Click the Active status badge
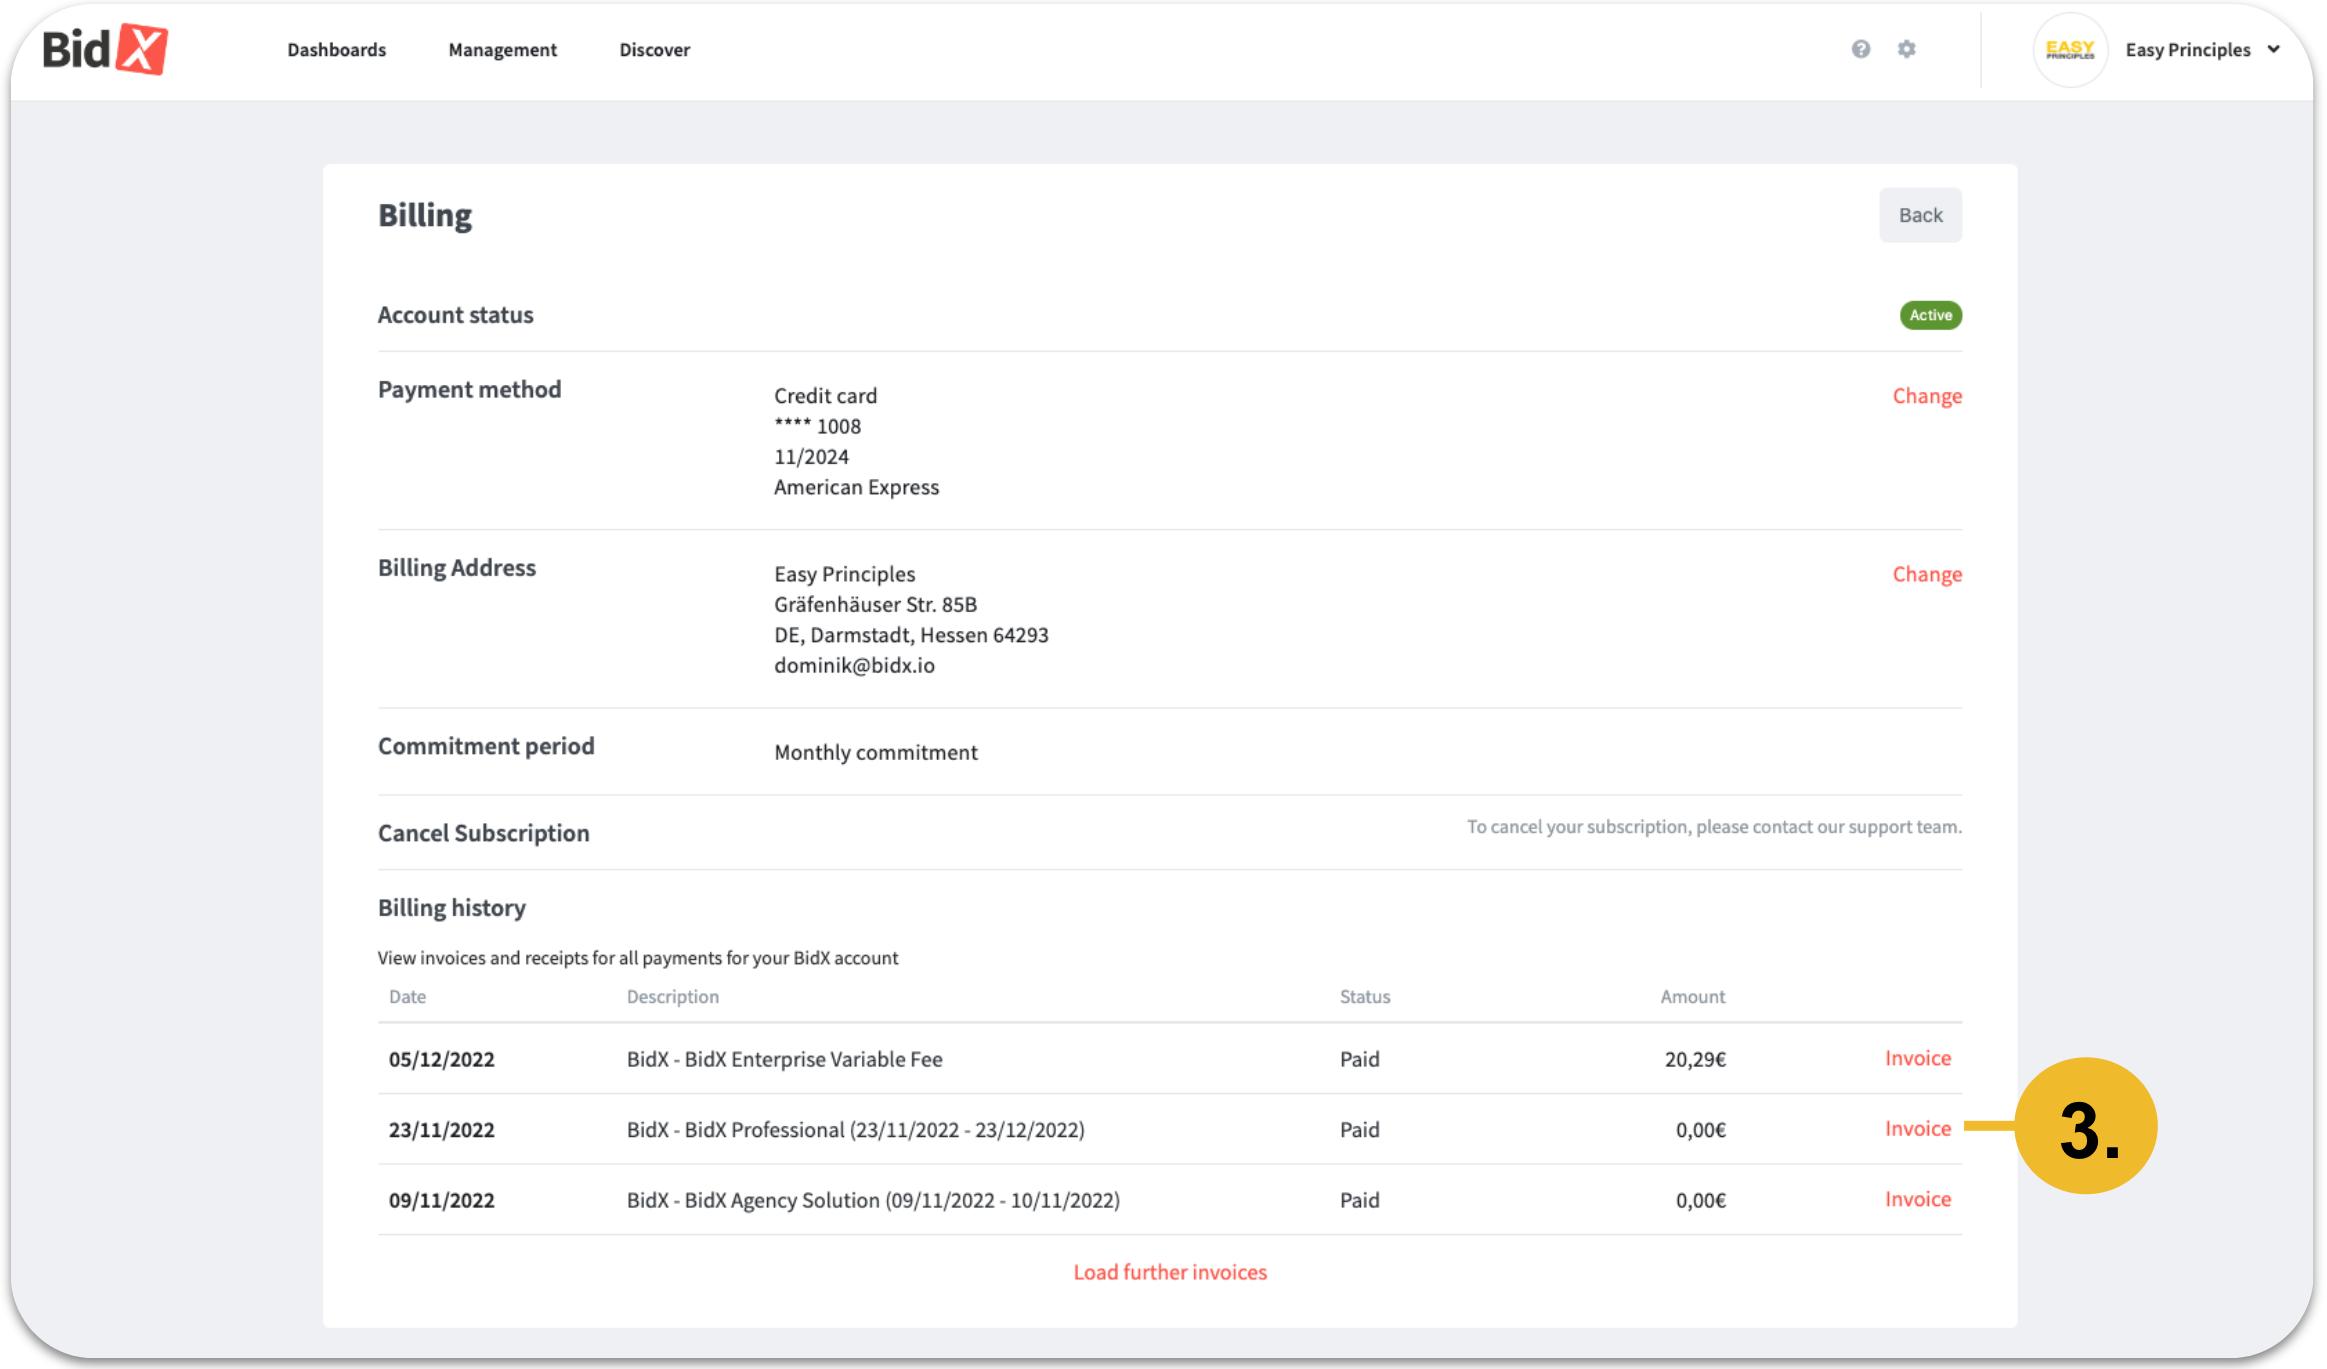Image resolution: width=2327 pixels, height=1369 pixels. click(1931, 315)
